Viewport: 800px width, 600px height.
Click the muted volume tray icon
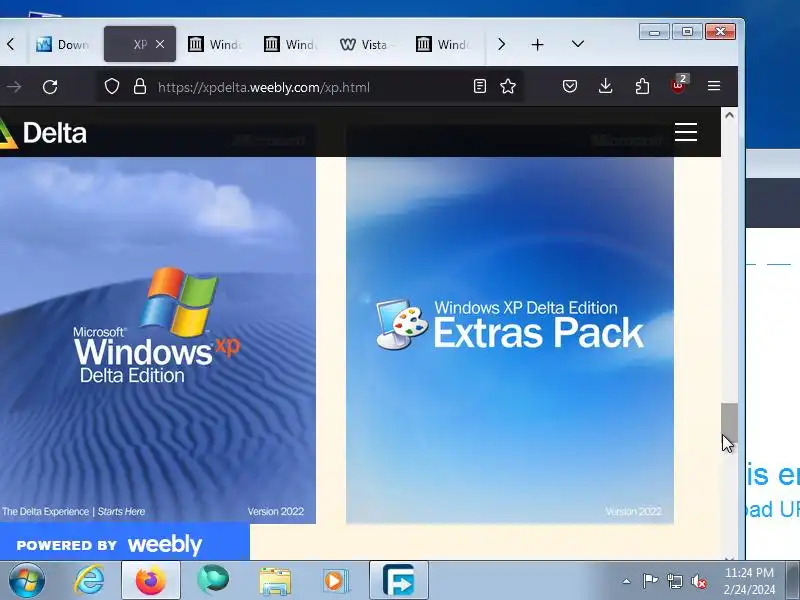pyautogui.click(x=699, y=581)
